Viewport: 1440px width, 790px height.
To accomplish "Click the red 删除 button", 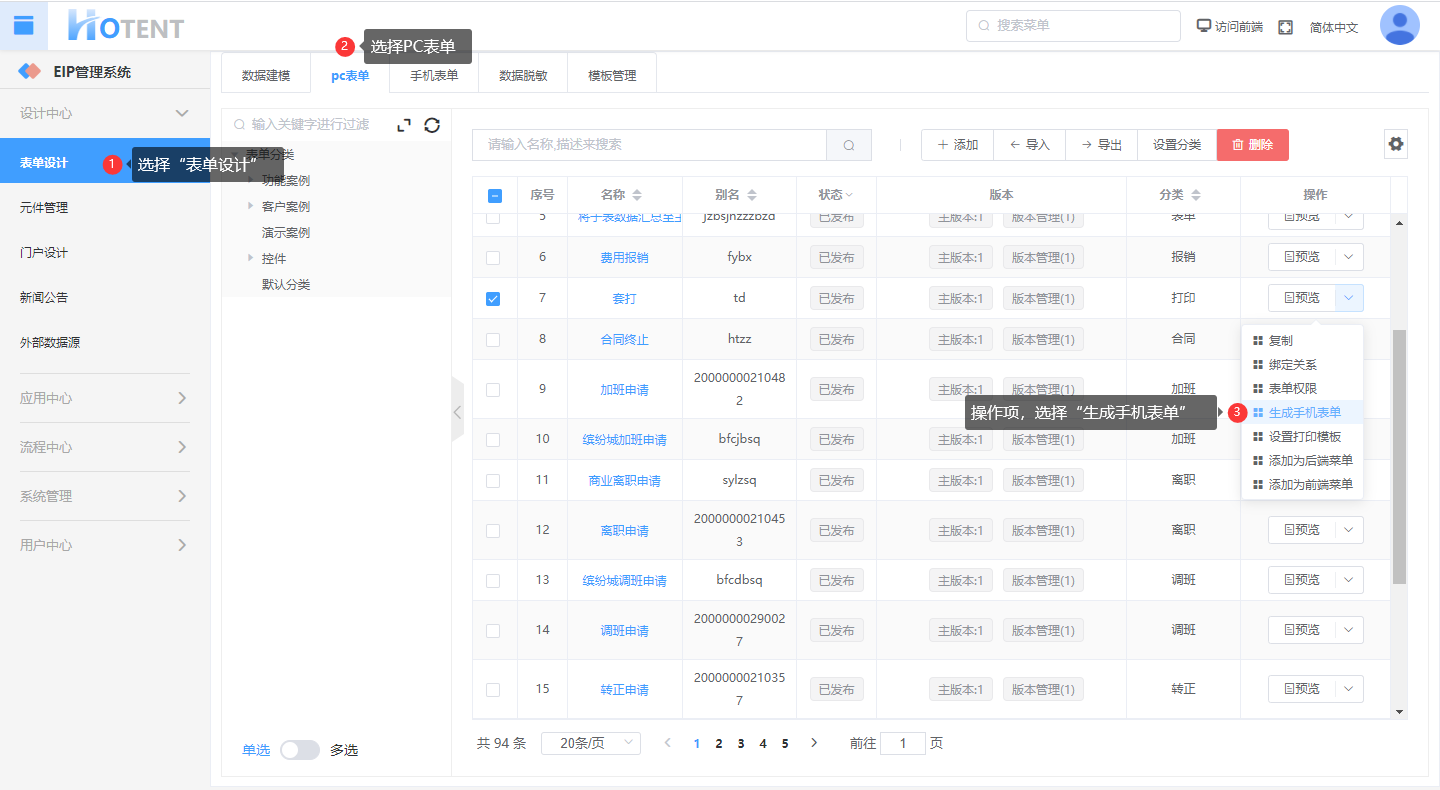I will [1252, 145].
